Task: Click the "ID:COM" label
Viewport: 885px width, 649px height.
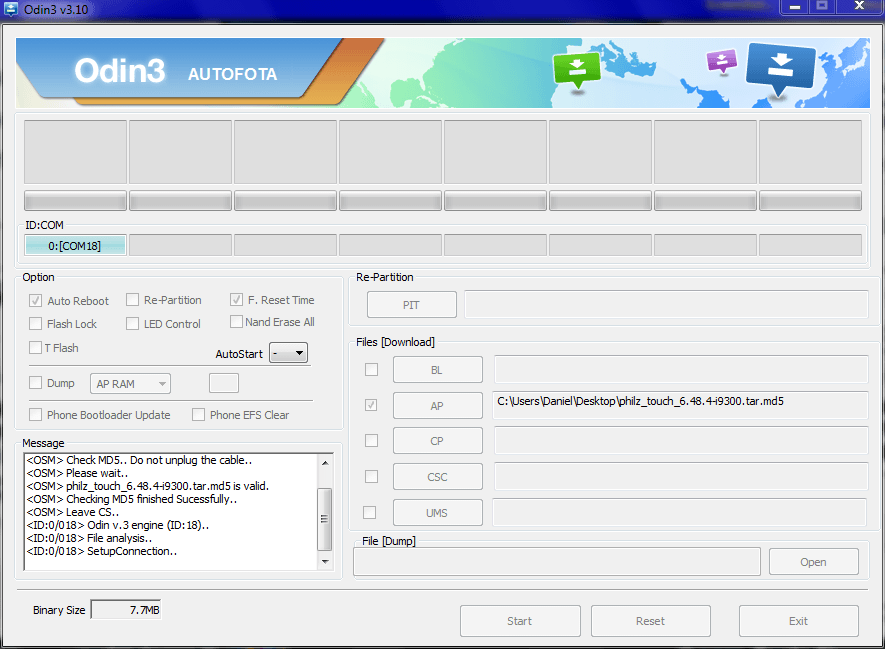Action: [44, 225]
